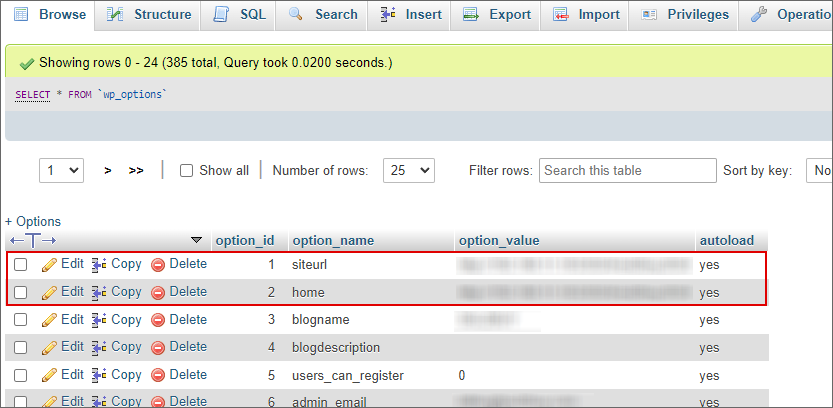Viewport: 833px width, 408px height.
Task: Sort by the option_name column header
Action: pyautogui.click(x=333, y=241)
